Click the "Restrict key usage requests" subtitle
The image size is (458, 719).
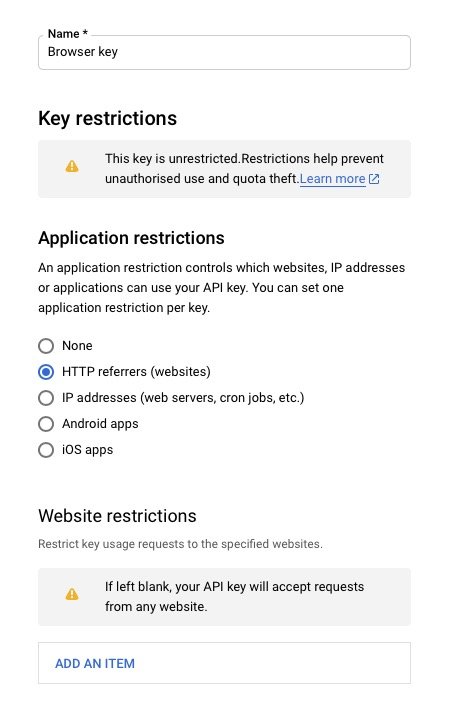pos(181,544)
